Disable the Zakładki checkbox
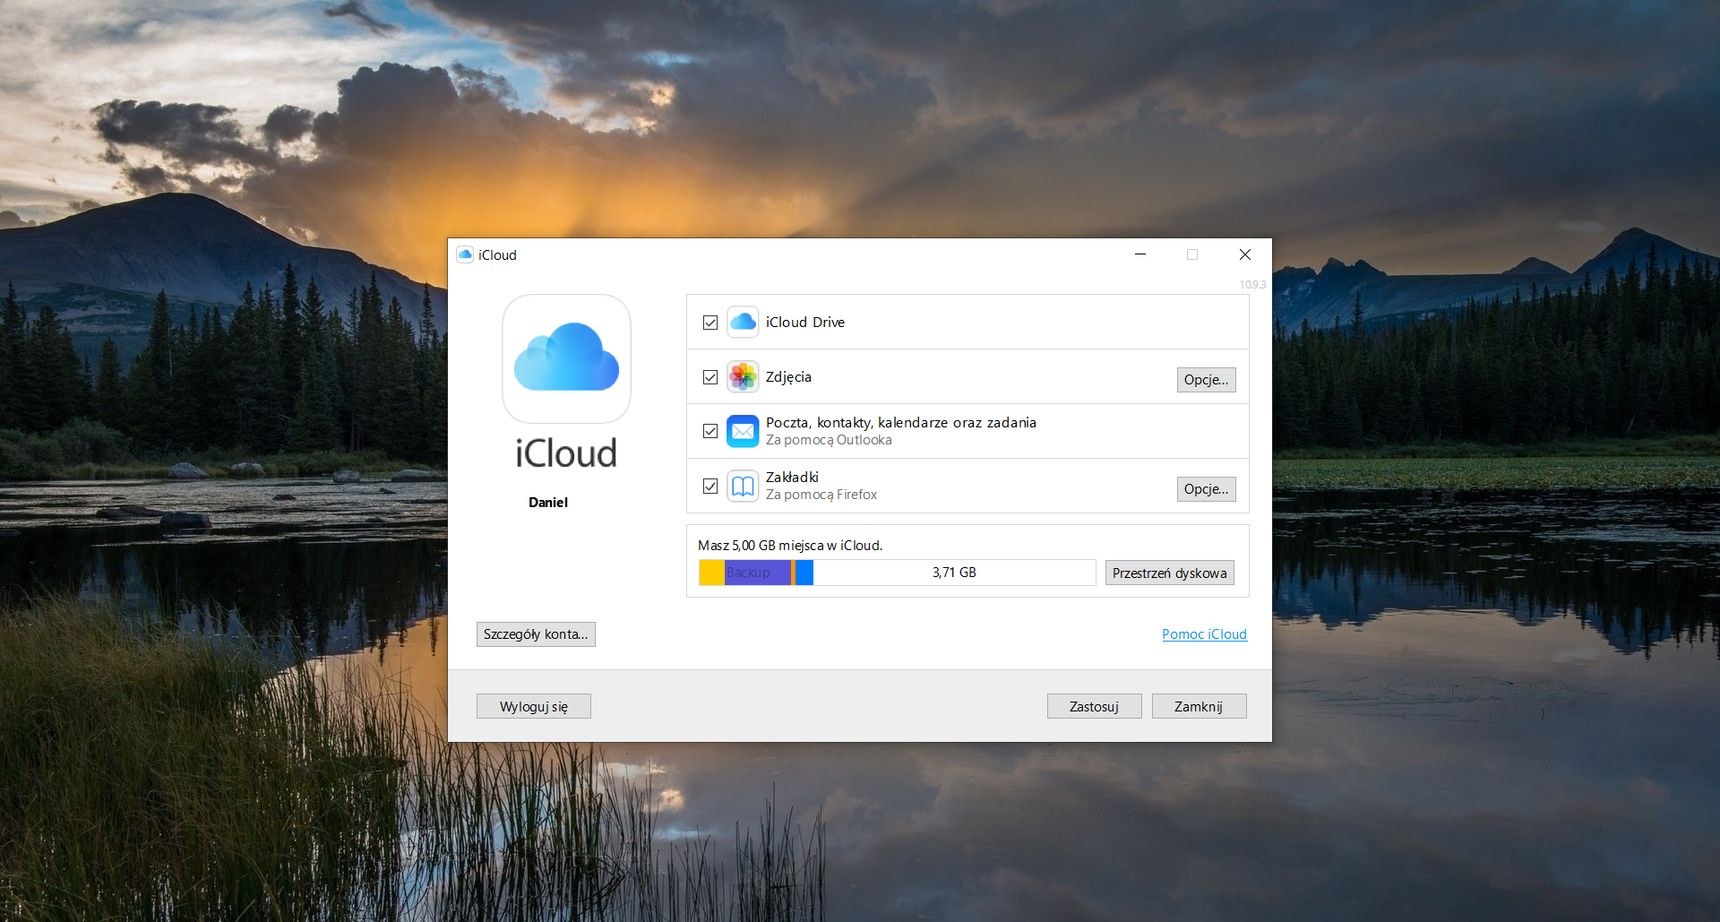 coord(710,486)
